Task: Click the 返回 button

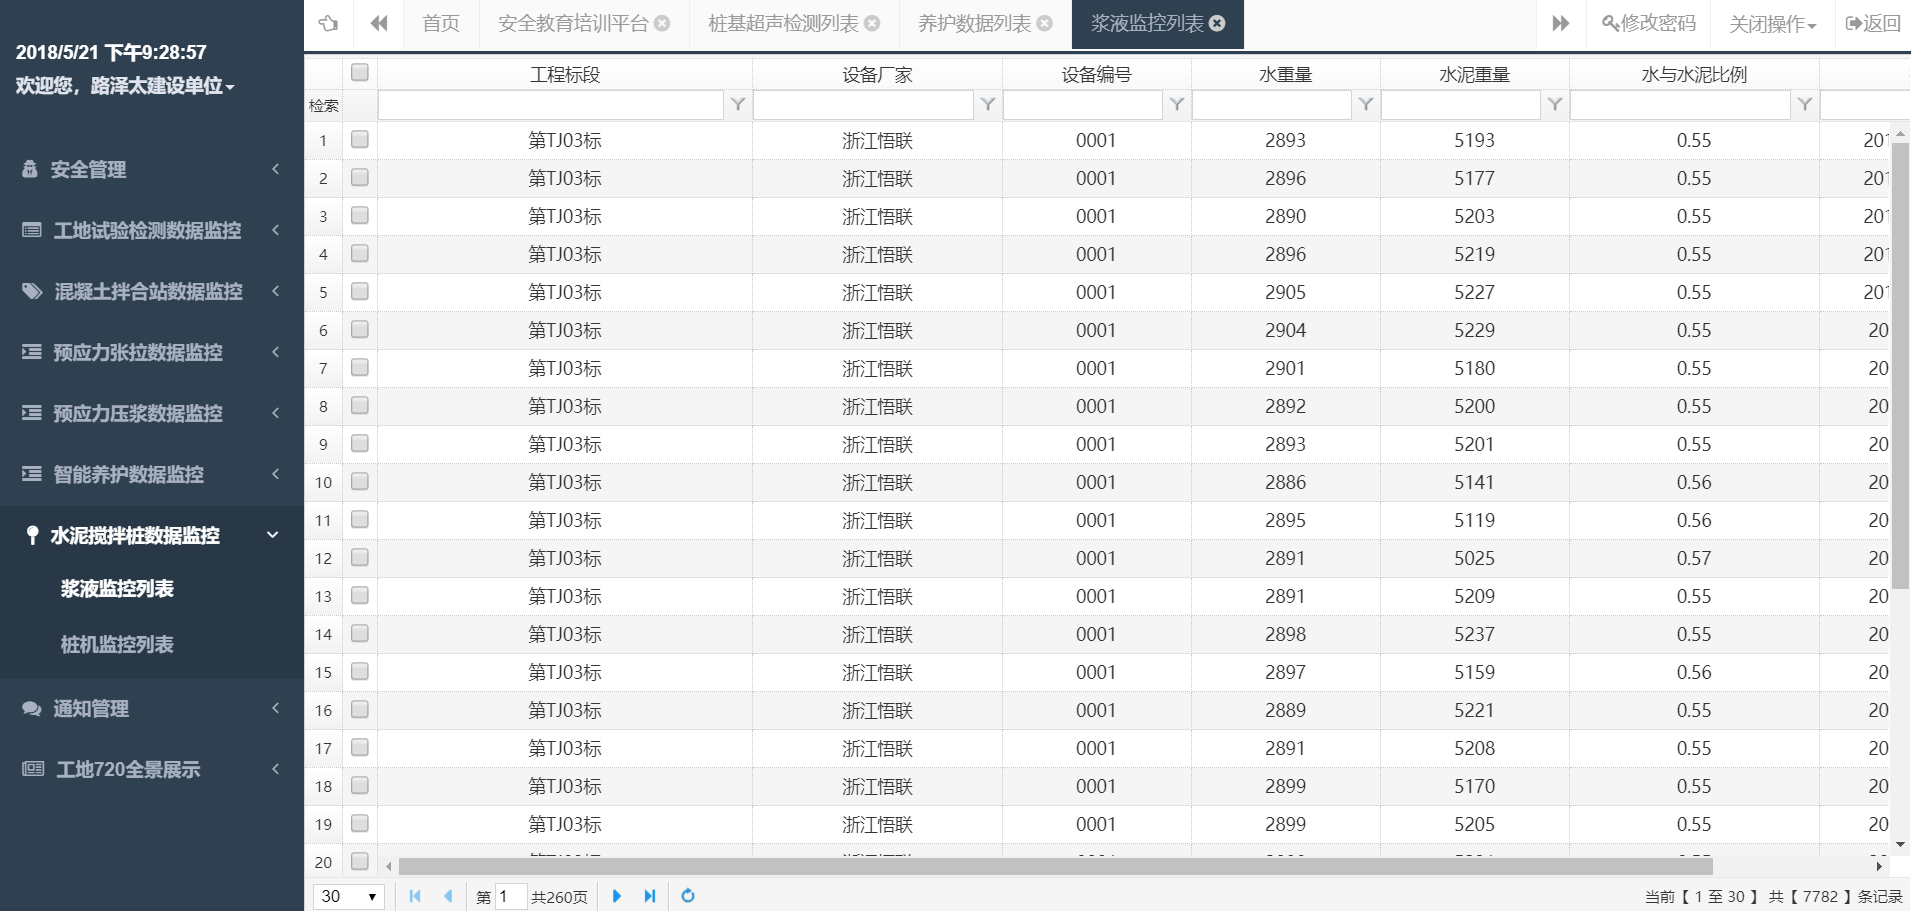Action: pyautogui.click(x=1873, y=24)
